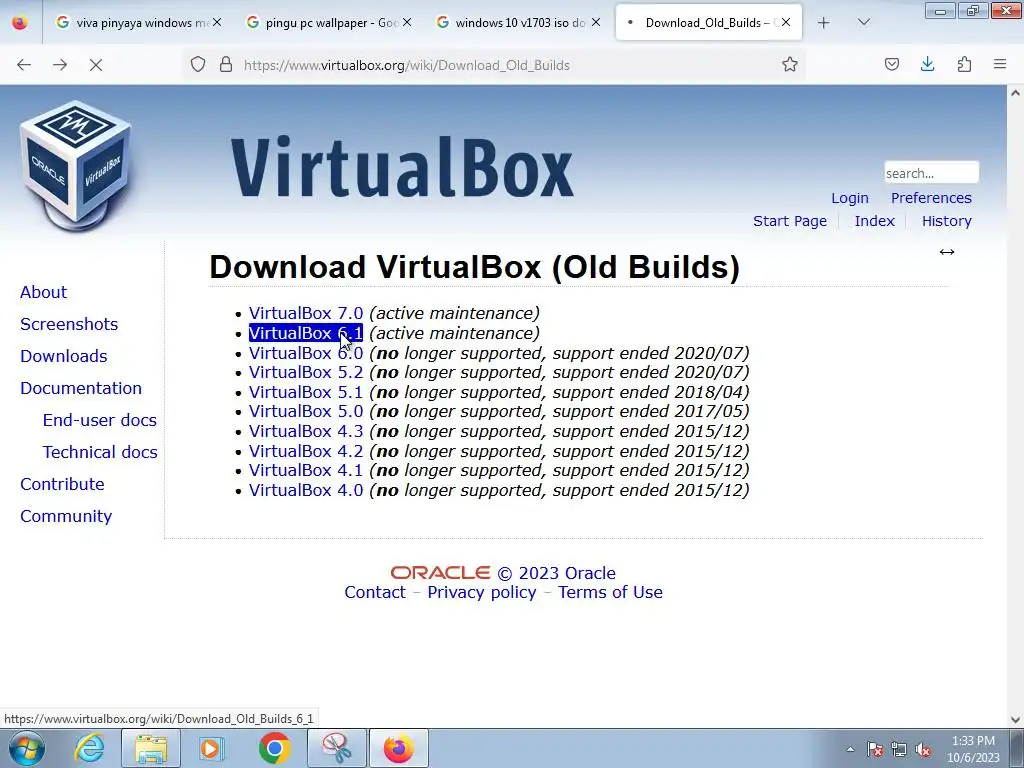Close the windows 10 v1703 iso tab
The image size is (1024, 768).
(596, 23)
